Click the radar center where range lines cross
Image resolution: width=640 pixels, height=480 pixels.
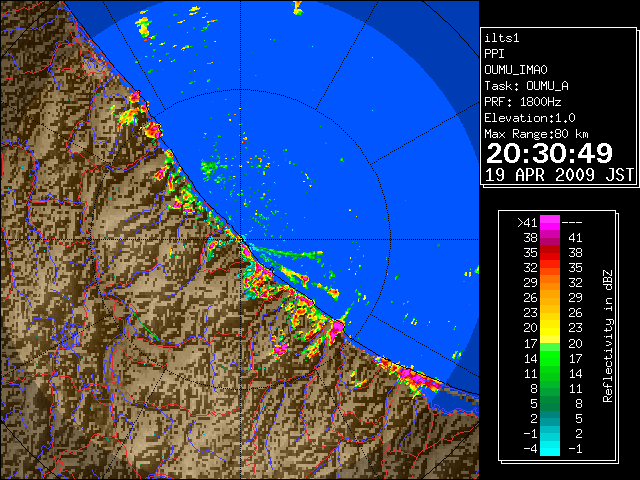(241, 240)
